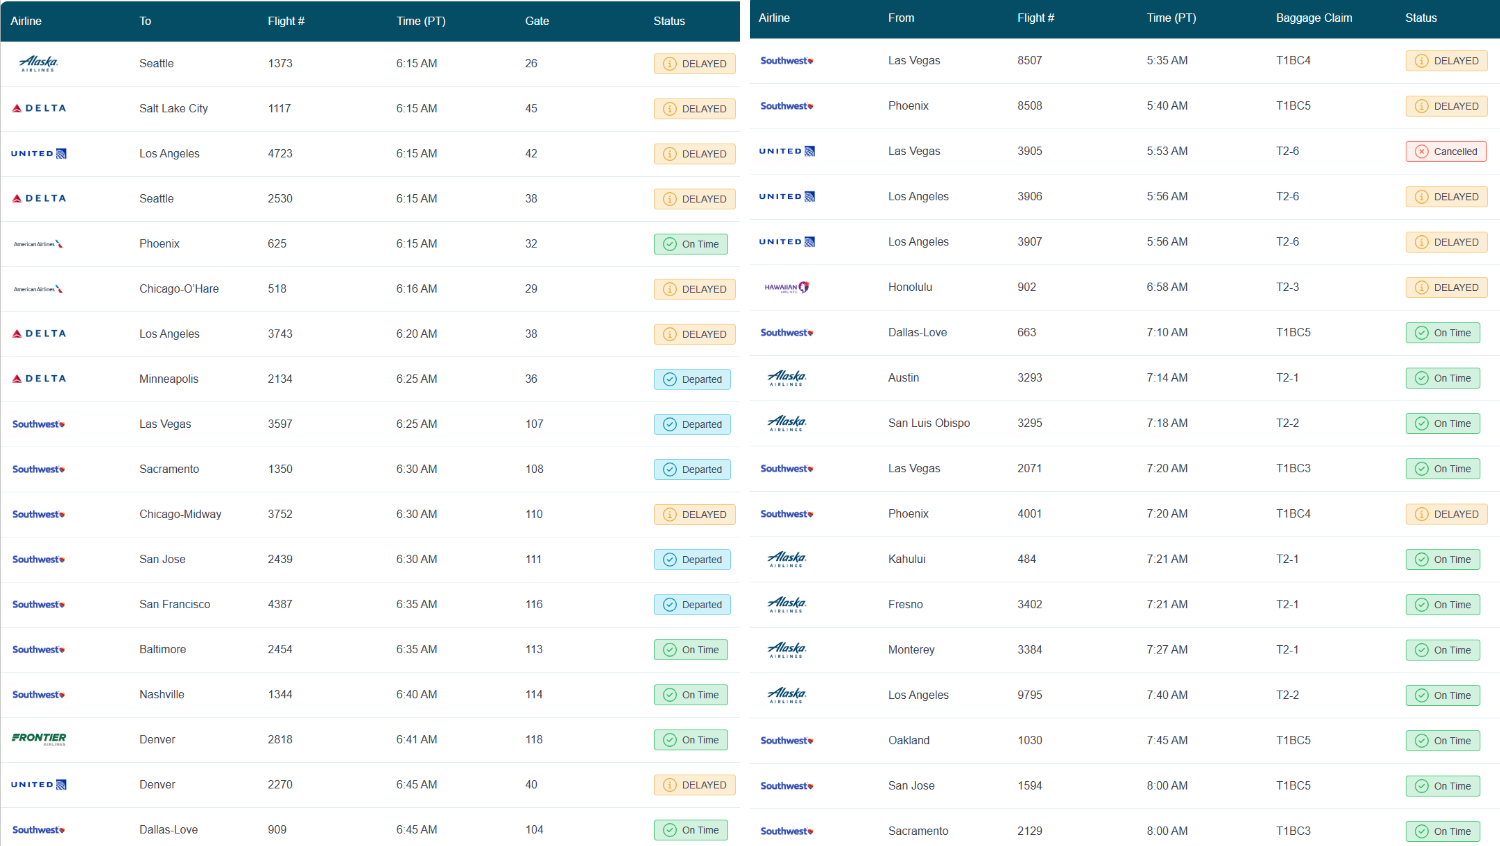Click the Alaska logo on Austin arrival 3293
The image size is (1500, 846).
pos(786,378)
